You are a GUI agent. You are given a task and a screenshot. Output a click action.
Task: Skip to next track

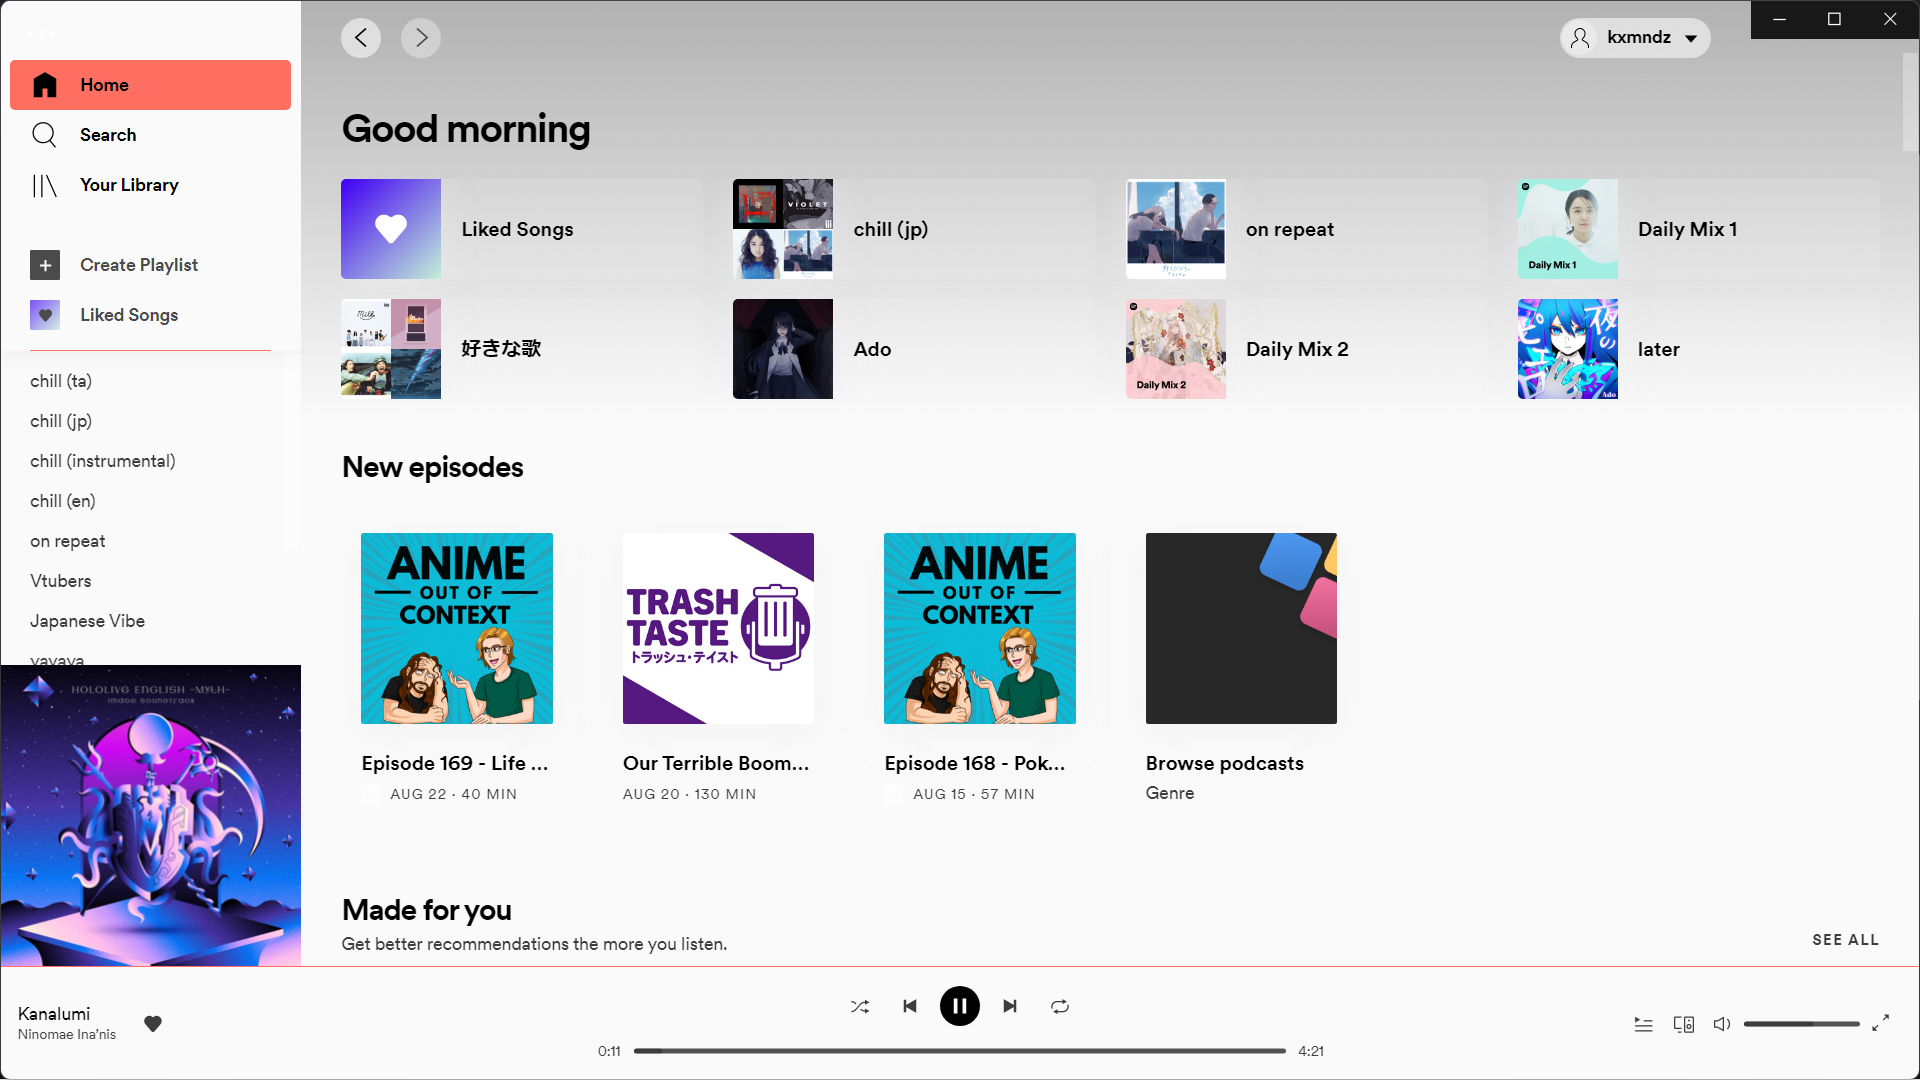click(1010, 1006)
